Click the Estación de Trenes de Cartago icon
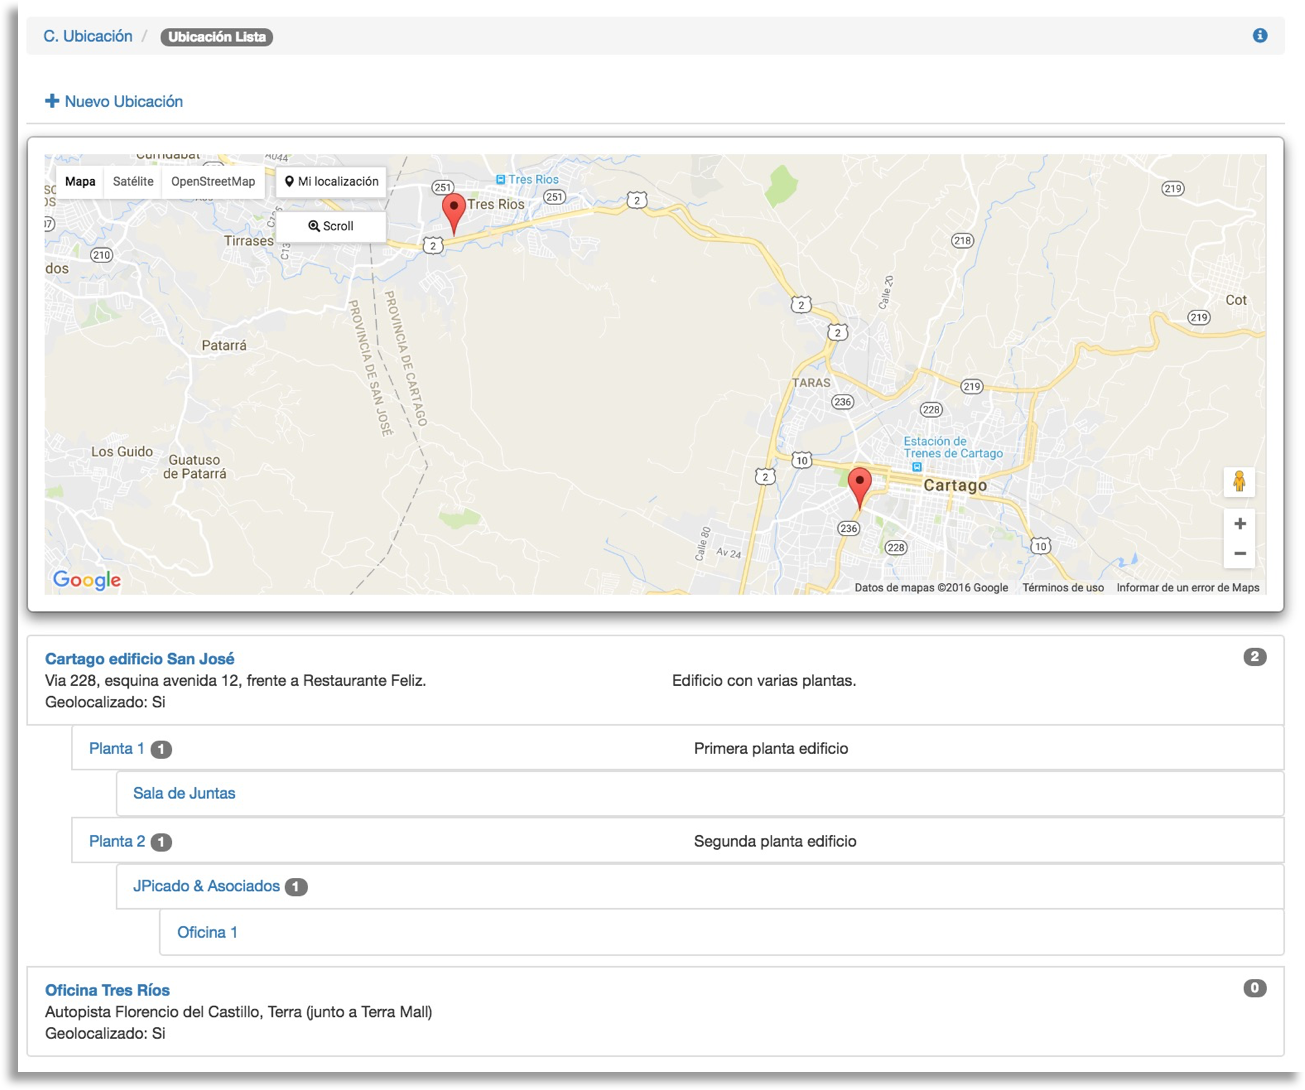This screenshot has width=1305, height=1090. 916,467
